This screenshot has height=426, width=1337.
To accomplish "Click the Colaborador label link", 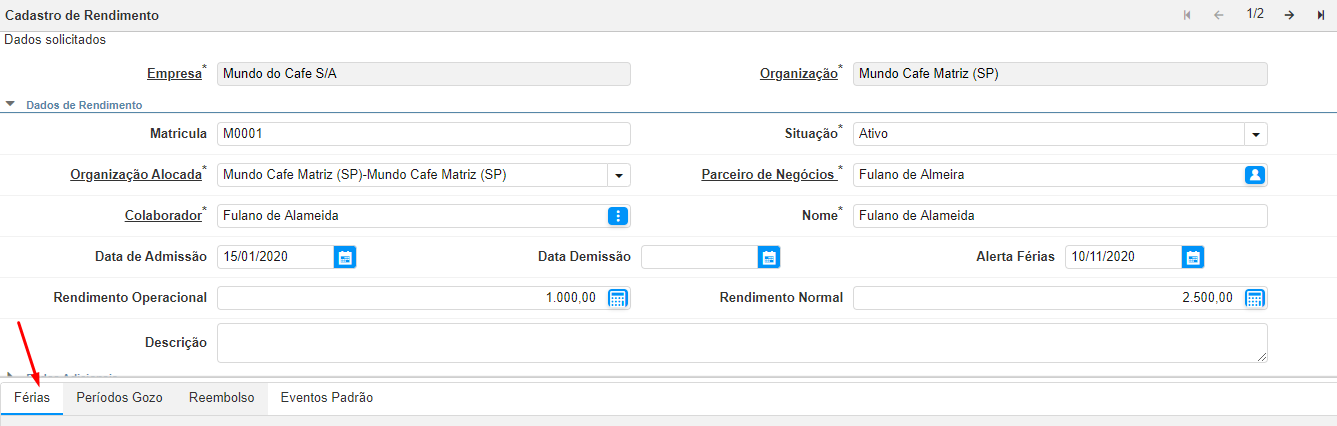I will [x=163, y=216].
